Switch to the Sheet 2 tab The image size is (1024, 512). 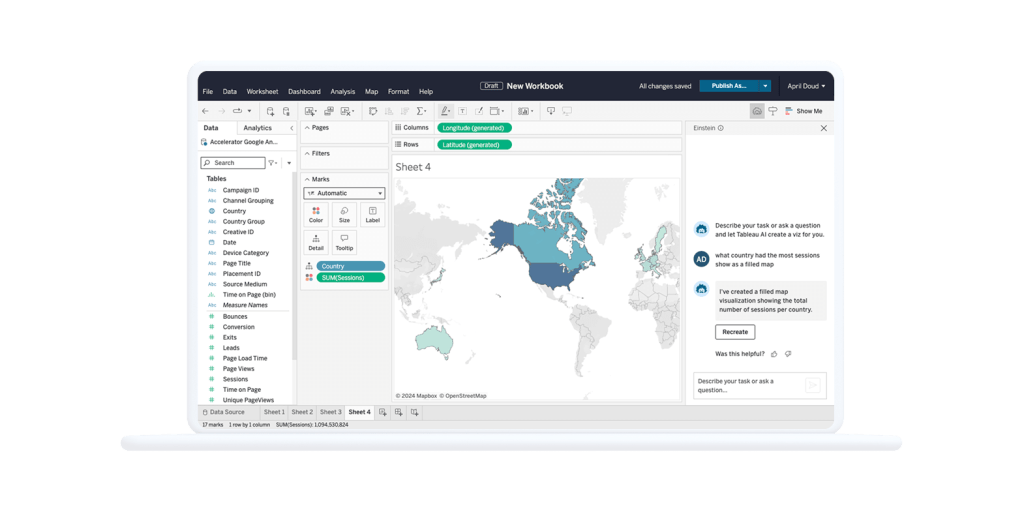tap(302, 412)
